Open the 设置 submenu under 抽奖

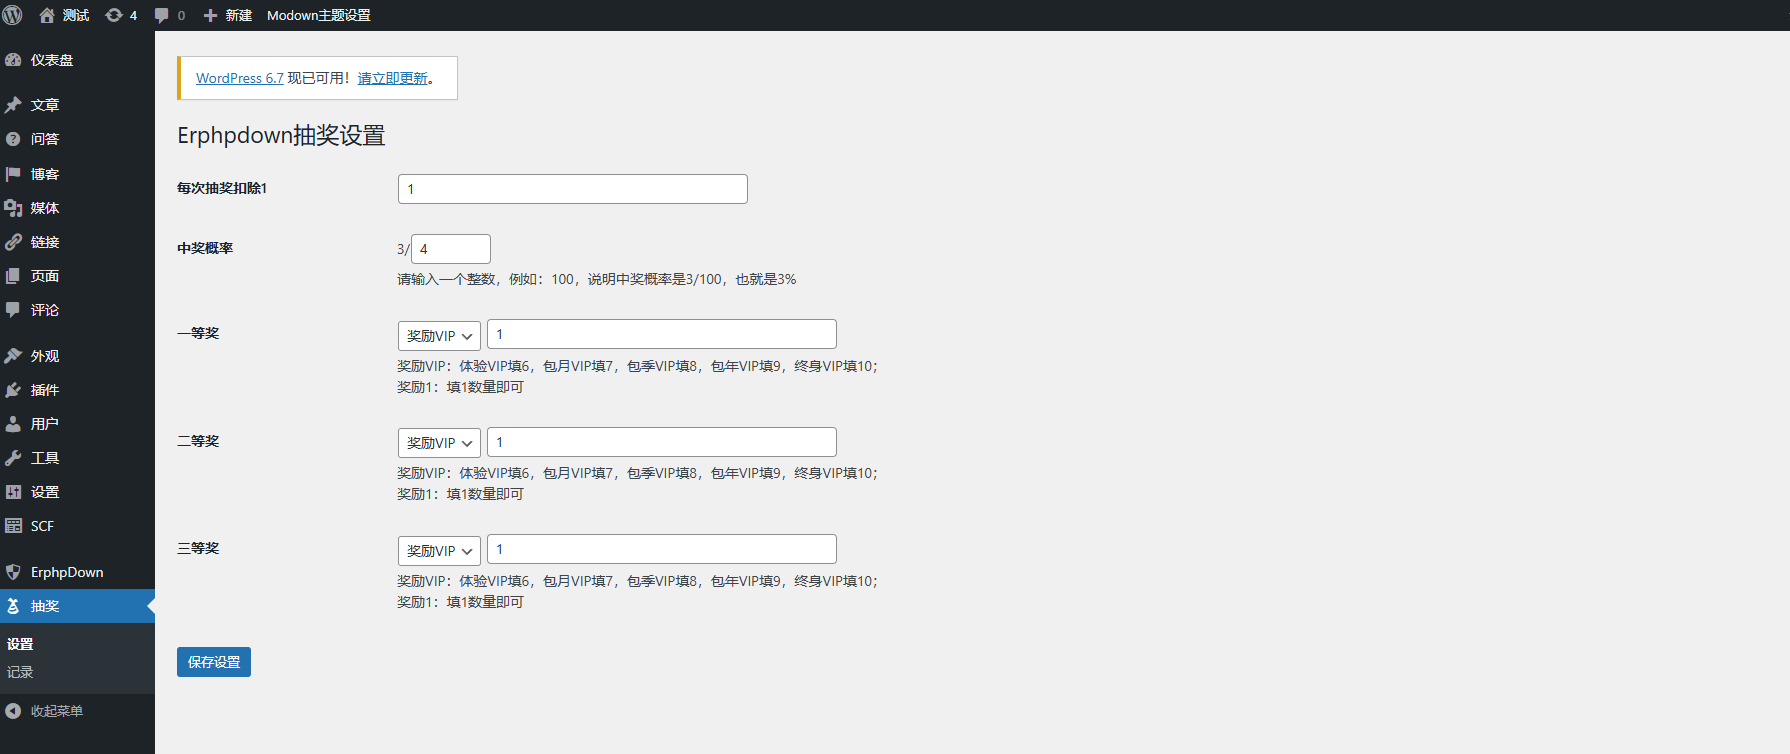coord(20,644)
